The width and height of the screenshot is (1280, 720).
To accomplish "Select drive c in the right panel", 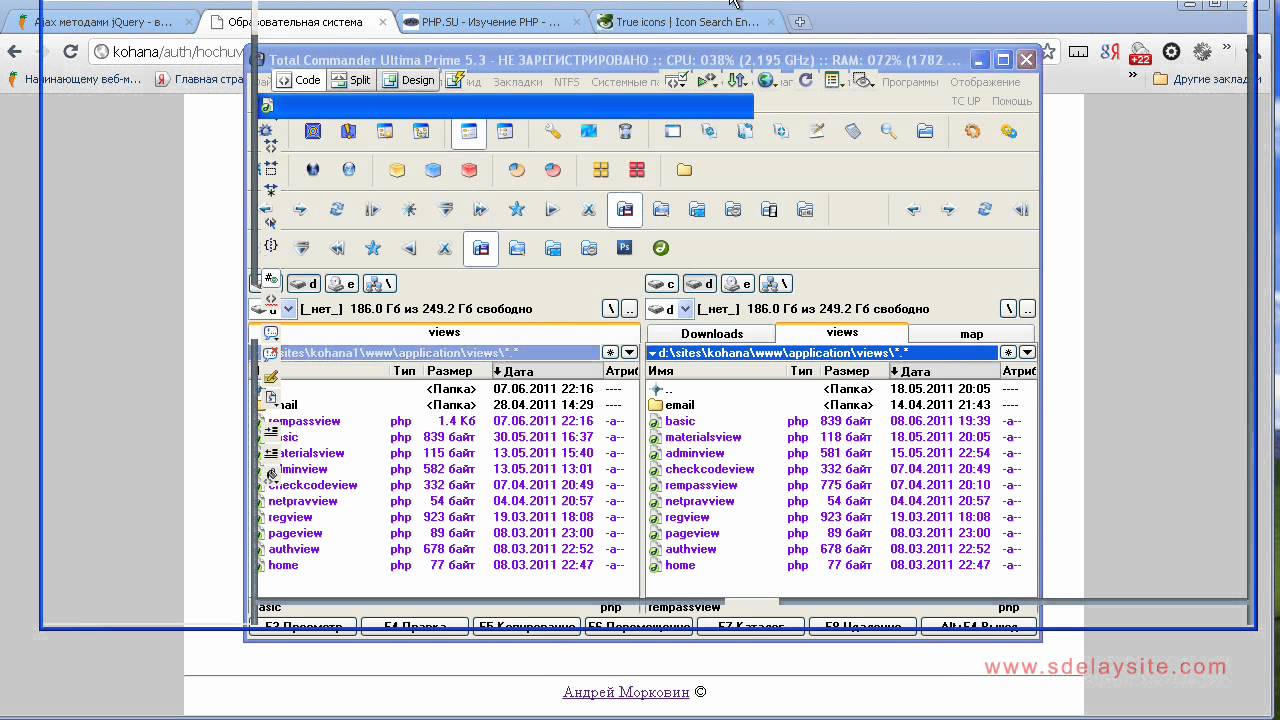I will (x=662, y=284).
